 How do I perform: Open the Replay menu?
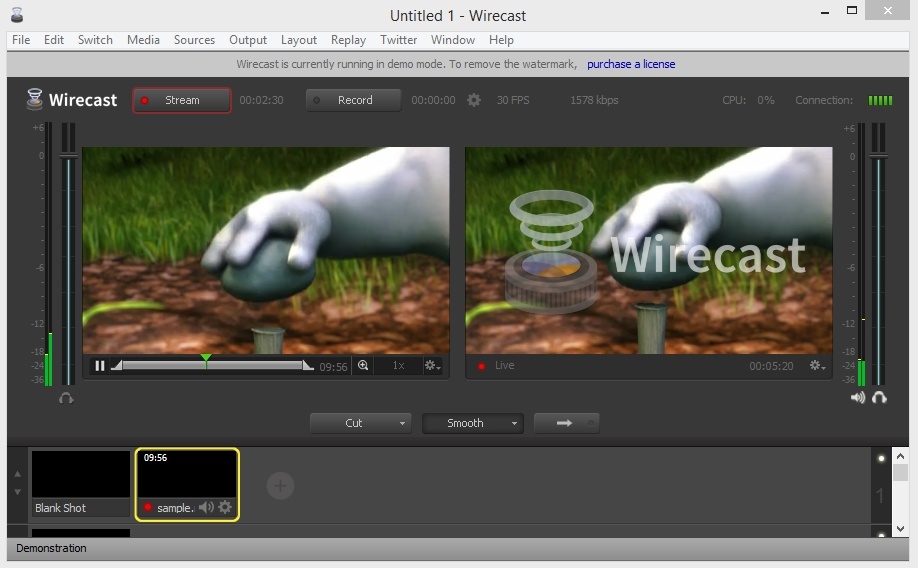pyautogui.click(x=348, y=40)
